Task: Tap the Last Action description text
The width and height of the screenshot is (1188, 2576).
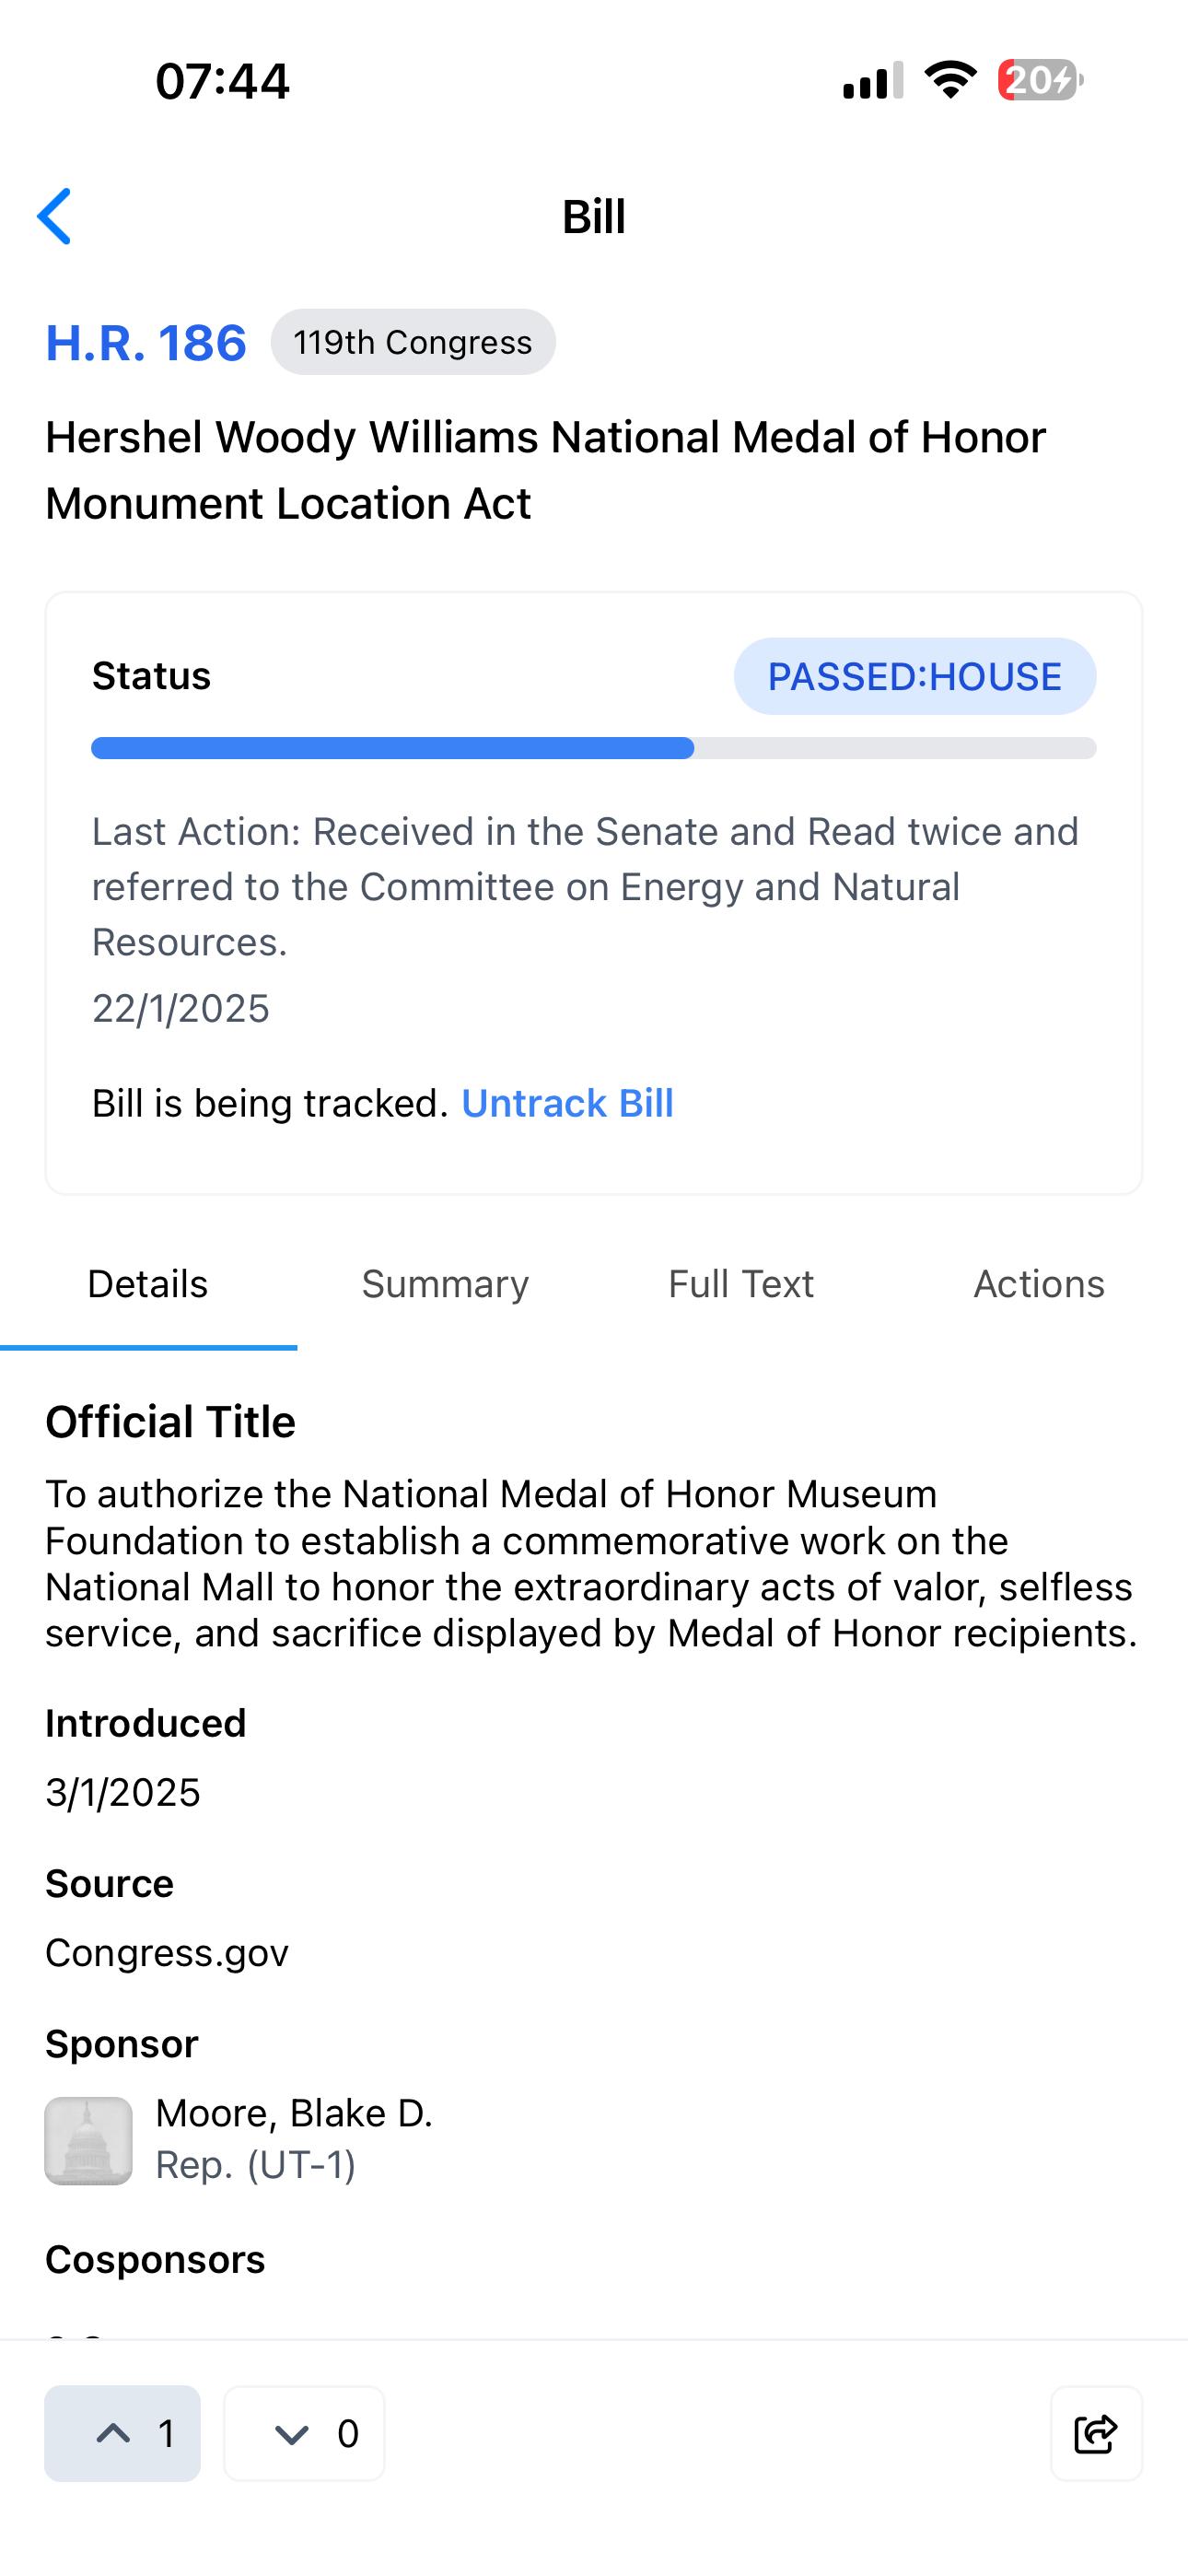Action: coord(585,886)
